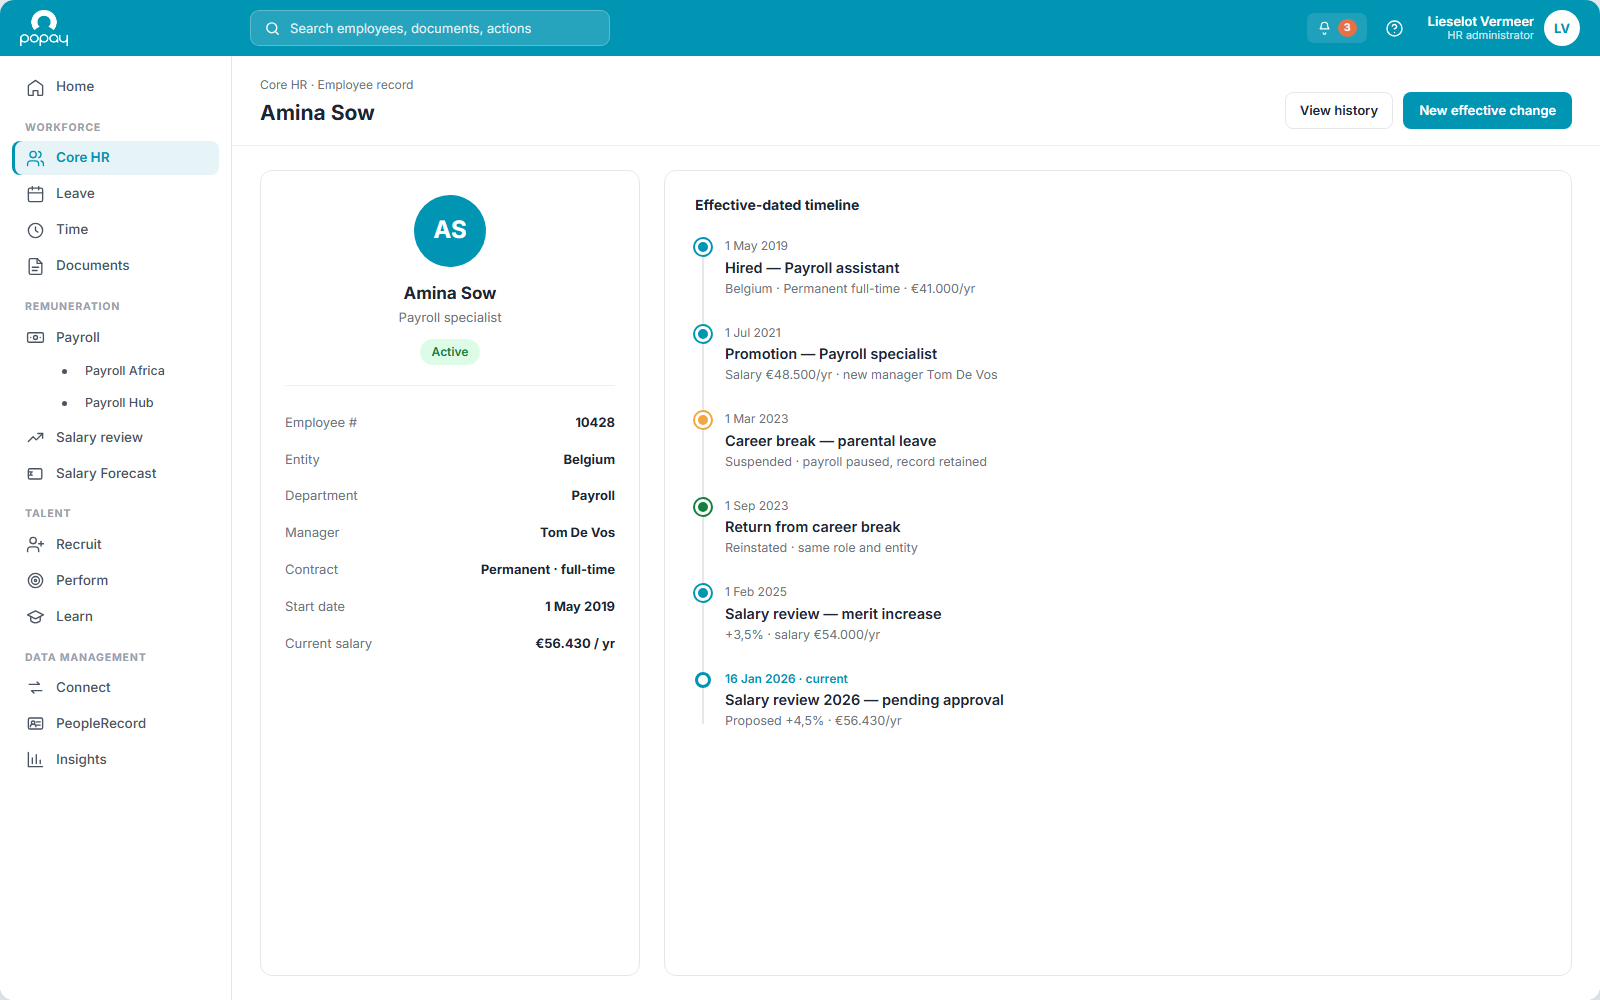
Task: Click the Payroll banknote icon
Action: pyautogui.click(x=36, y=338)
